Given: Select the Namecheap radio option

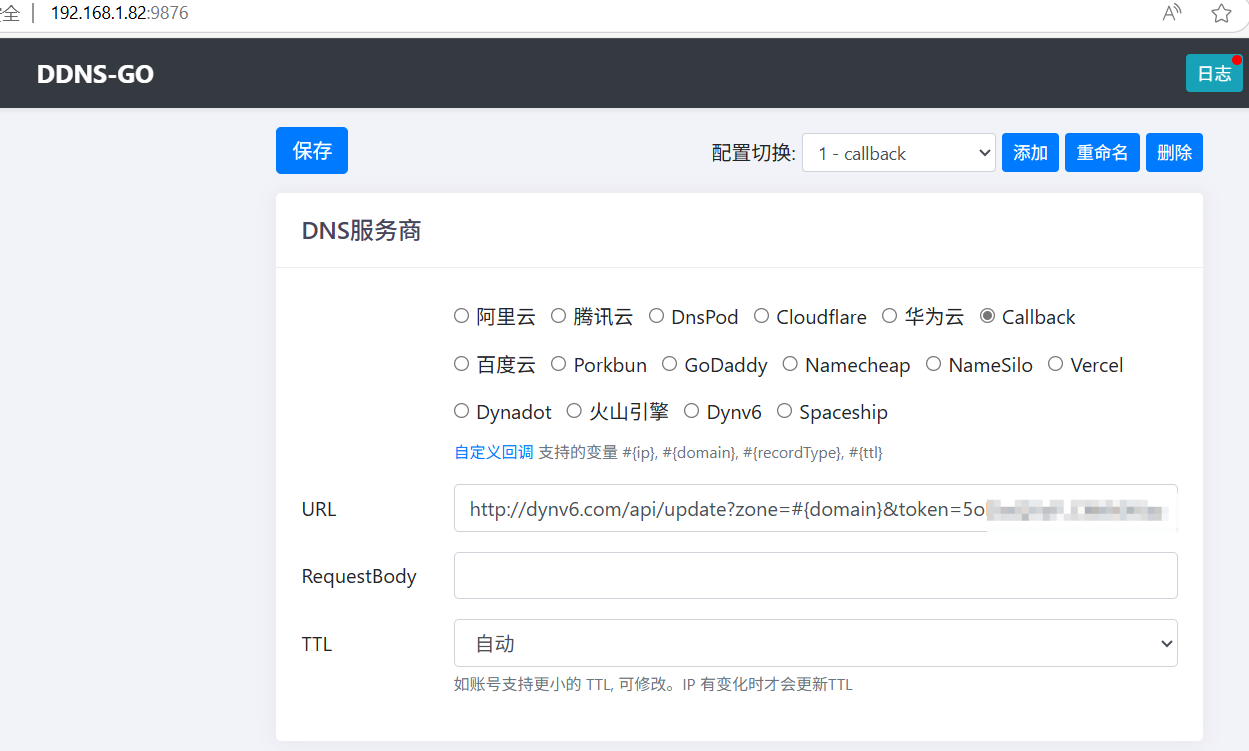Looking at the screenshot, I should tap(790, 364).
